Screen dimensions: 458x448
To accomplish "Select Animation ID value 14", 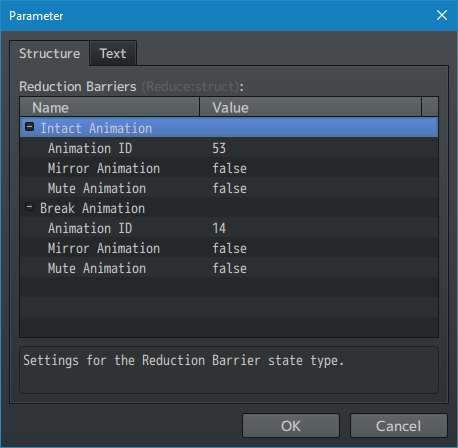I will 219,228.
